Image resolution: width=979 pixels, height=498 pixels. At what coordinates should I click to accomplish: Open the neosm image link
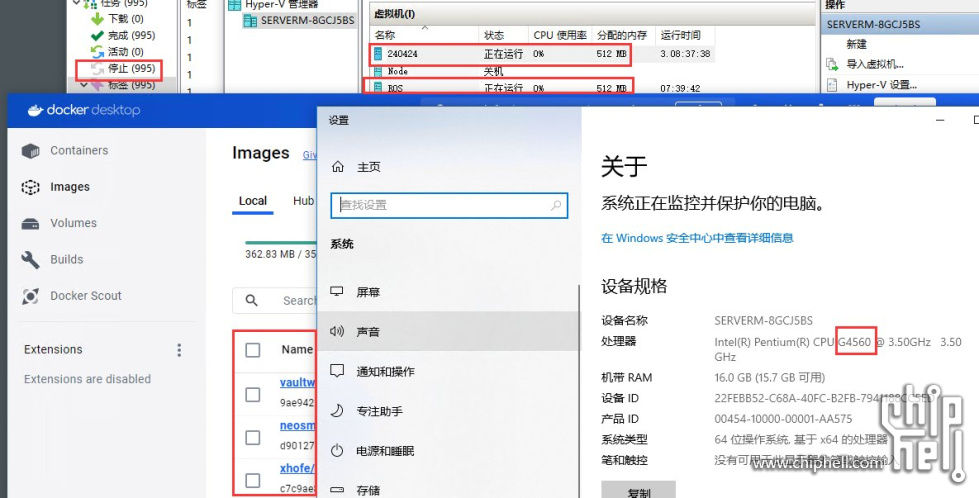[298, 426]
